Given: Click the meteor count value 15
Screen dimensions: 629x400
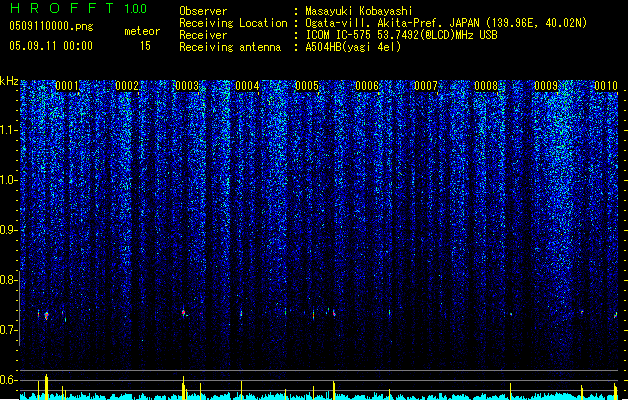Looking at the screenshot, I should point(145,46).
